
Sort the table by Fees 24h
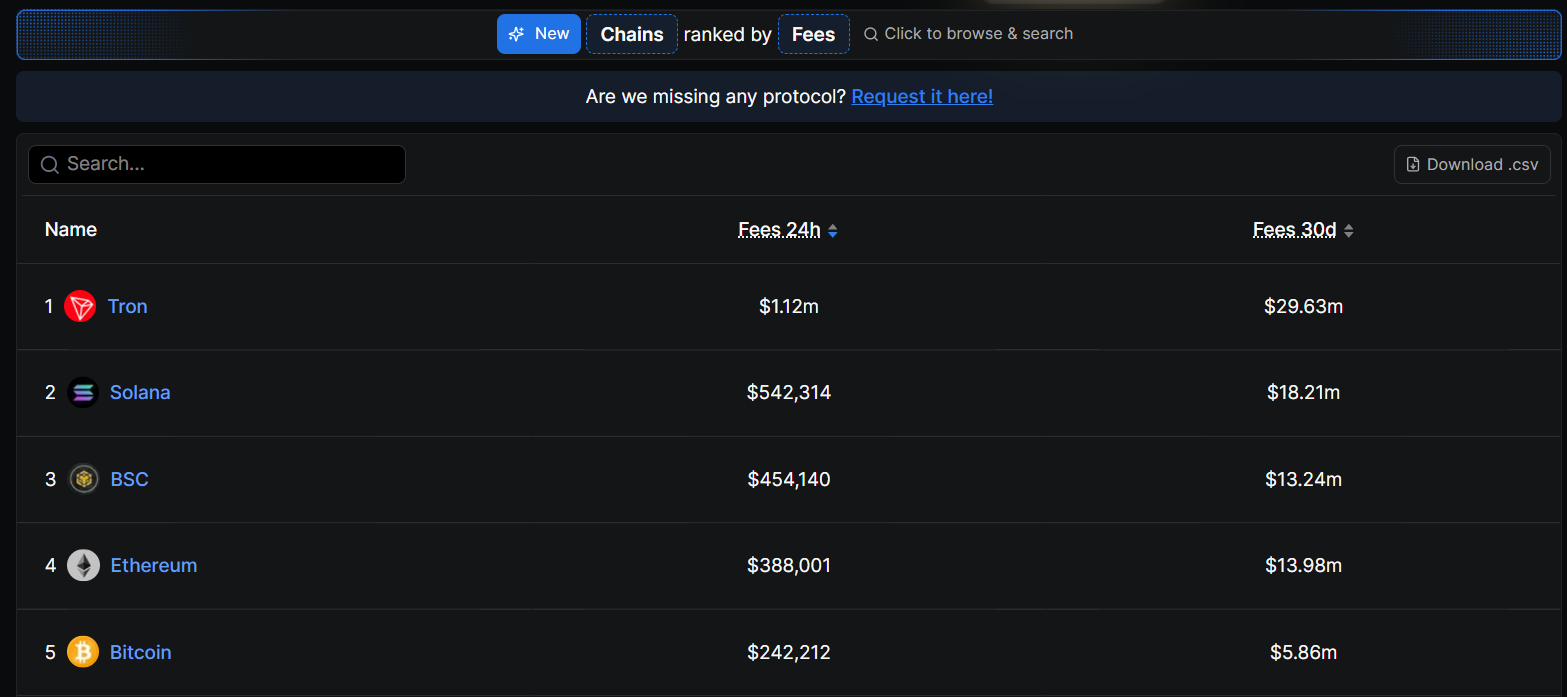(787, 230)
